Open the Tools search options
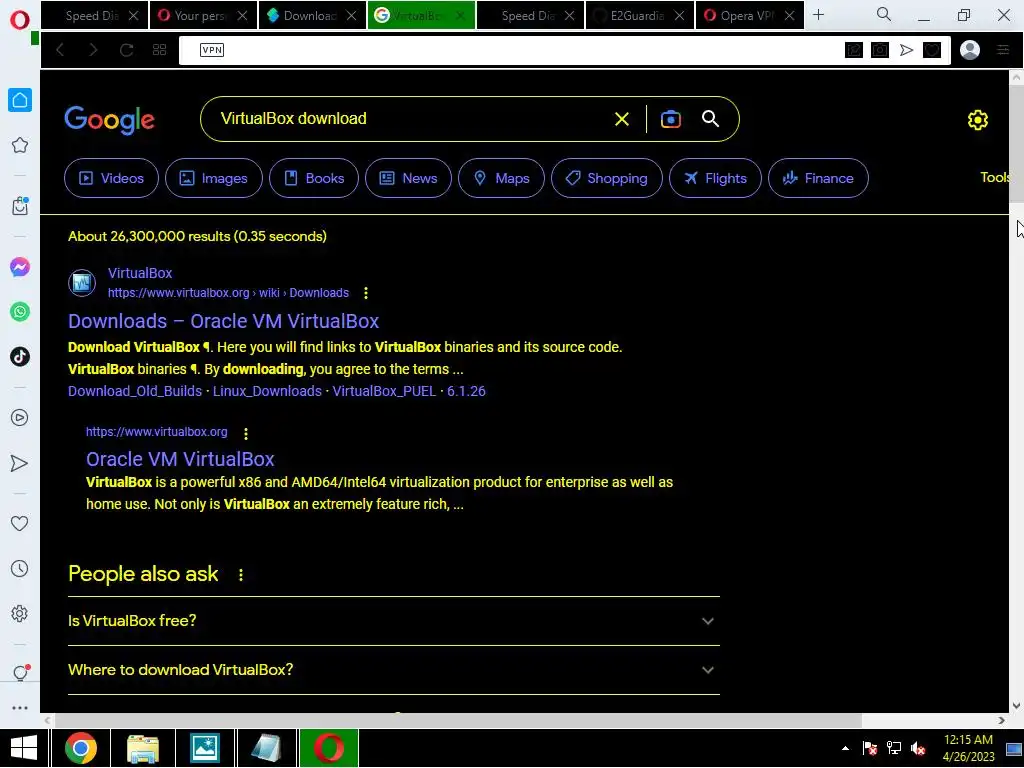The width and height of the screenshot is (1024, 768). (995, 178)
